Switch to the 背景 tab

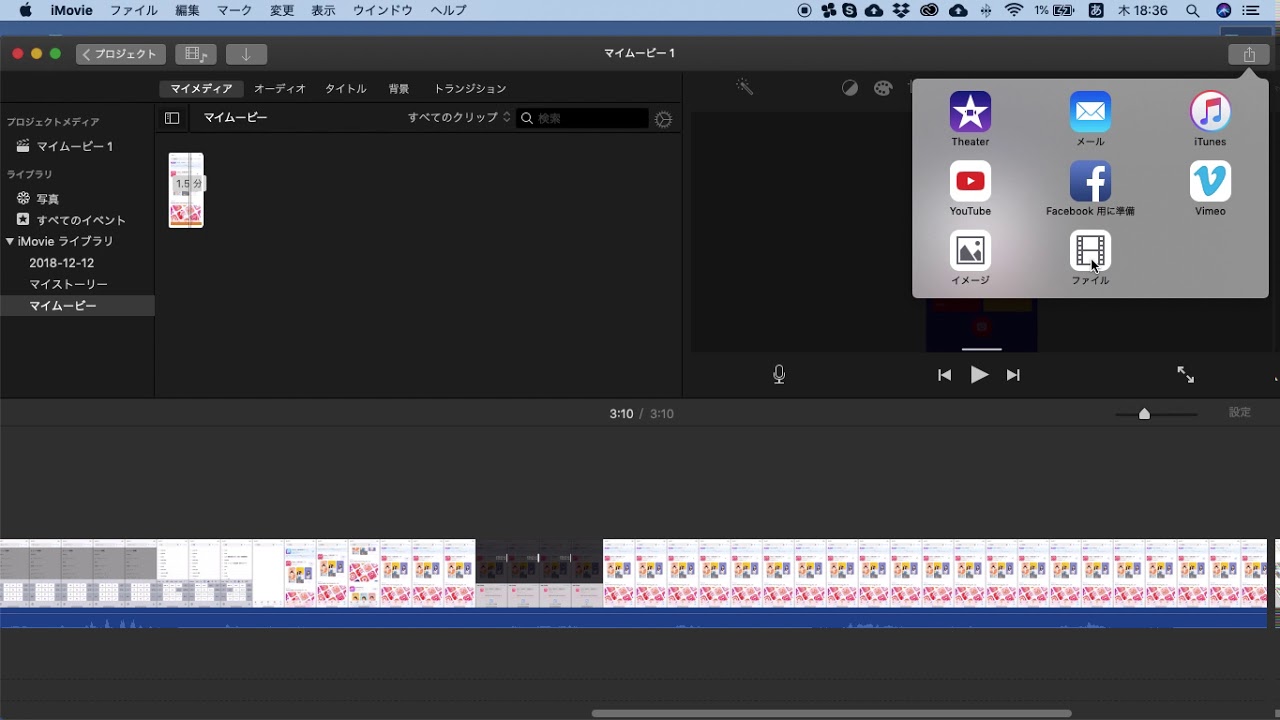click(399, 89)
